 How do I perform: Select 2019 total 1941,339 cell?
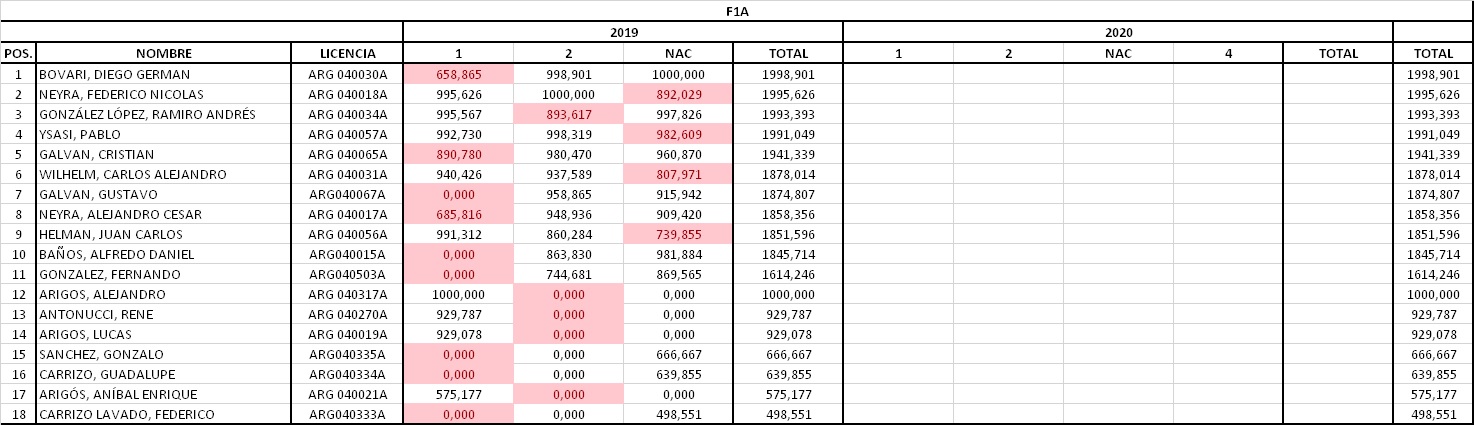point(788,155)
